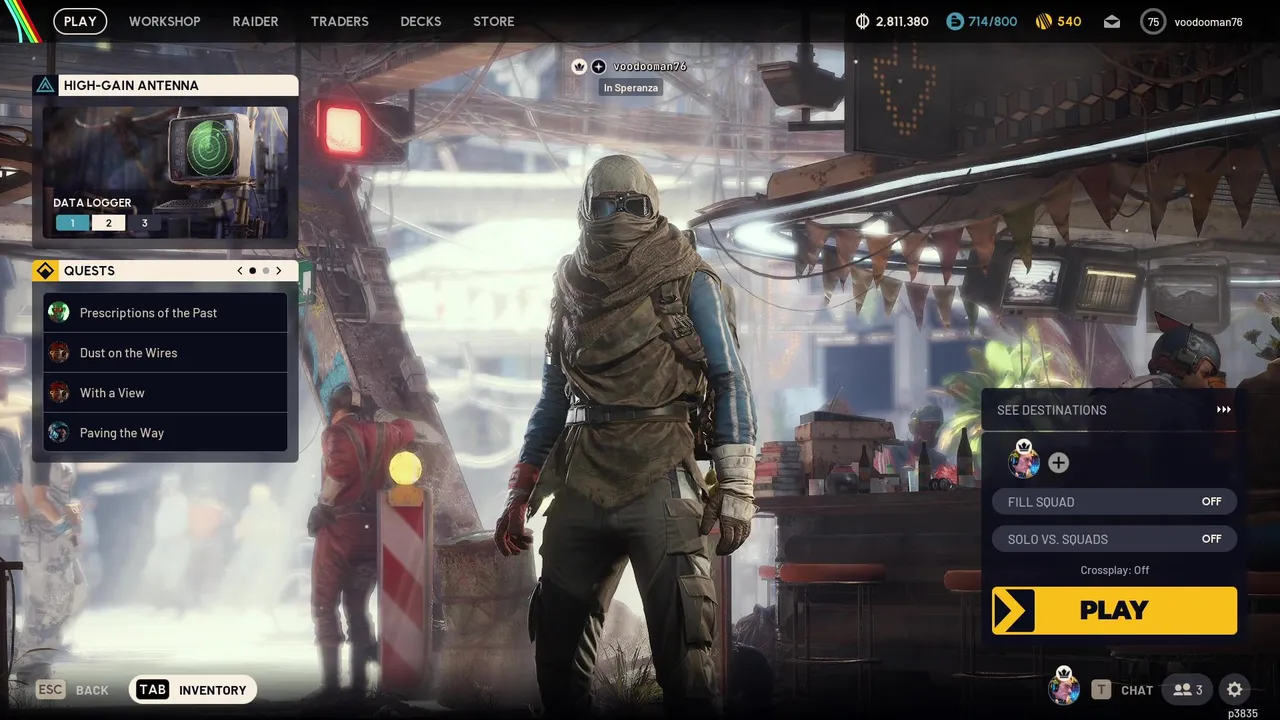Go to next quests page arrow

coord(278,271)
